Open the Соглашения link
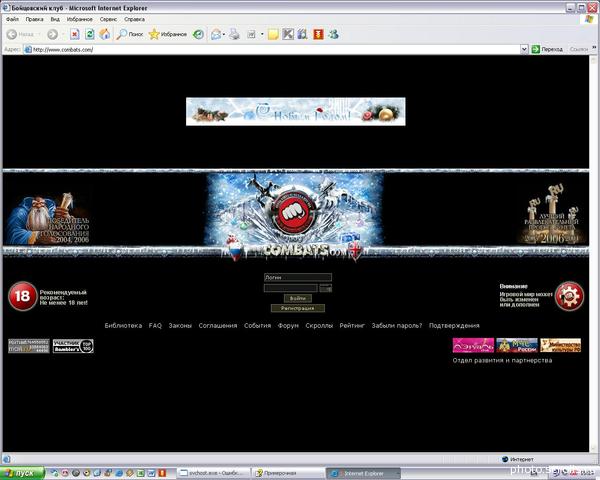The height and width of the screenshot is (480, 600). pyautogui.click(x=218, y=326)
